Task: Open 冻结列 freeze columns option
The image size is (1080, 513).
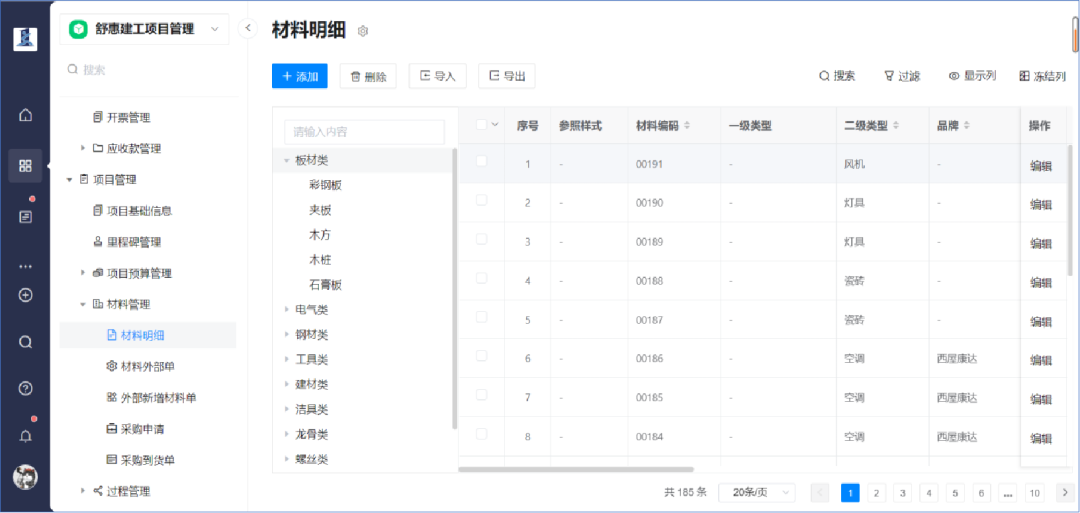Action: click(x=1043, y=76)
